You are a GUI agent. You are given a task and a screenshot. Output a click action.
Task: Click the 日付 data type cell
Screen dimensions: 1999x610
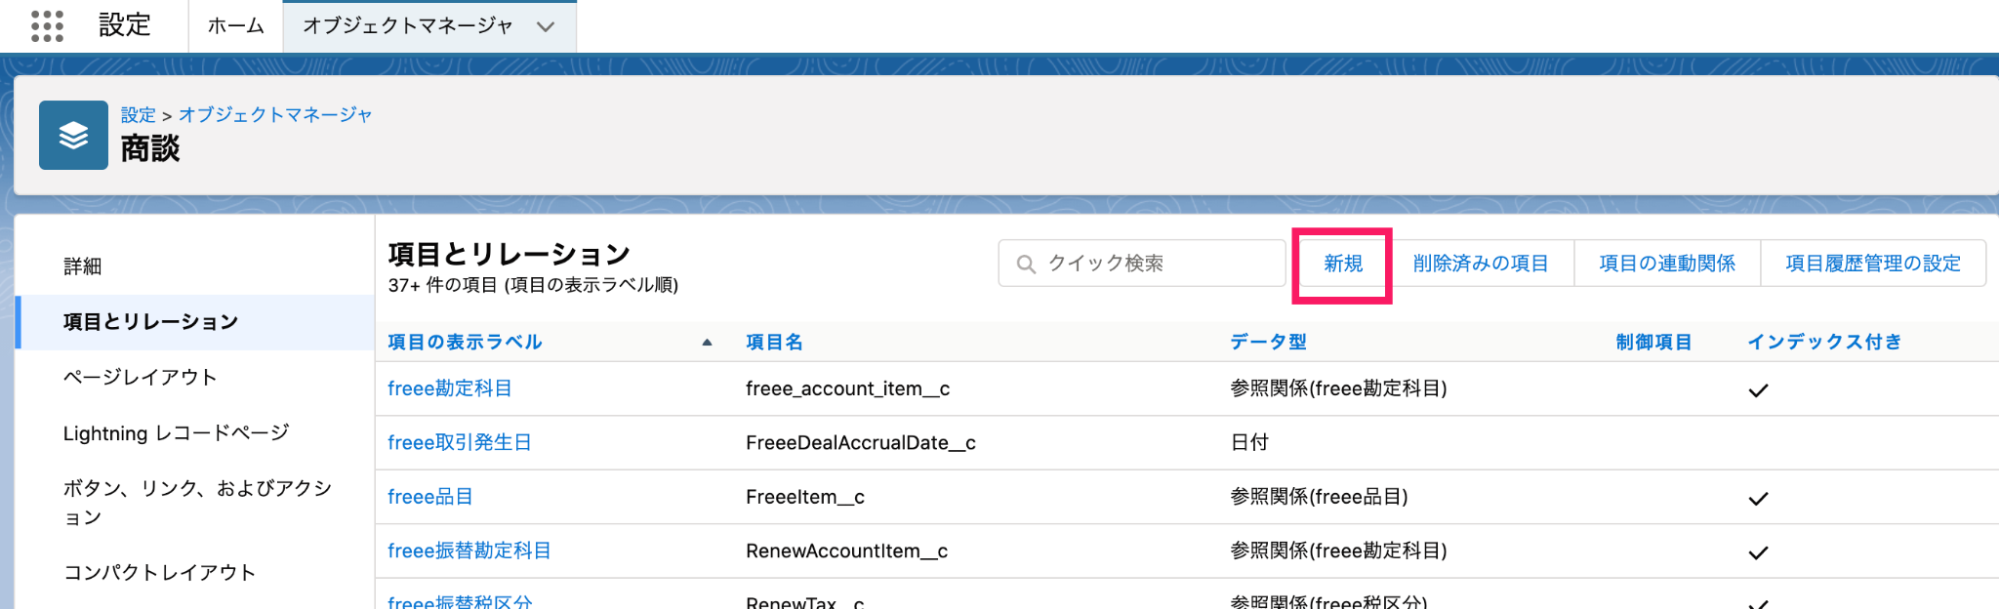click(x=1249, y=442)
